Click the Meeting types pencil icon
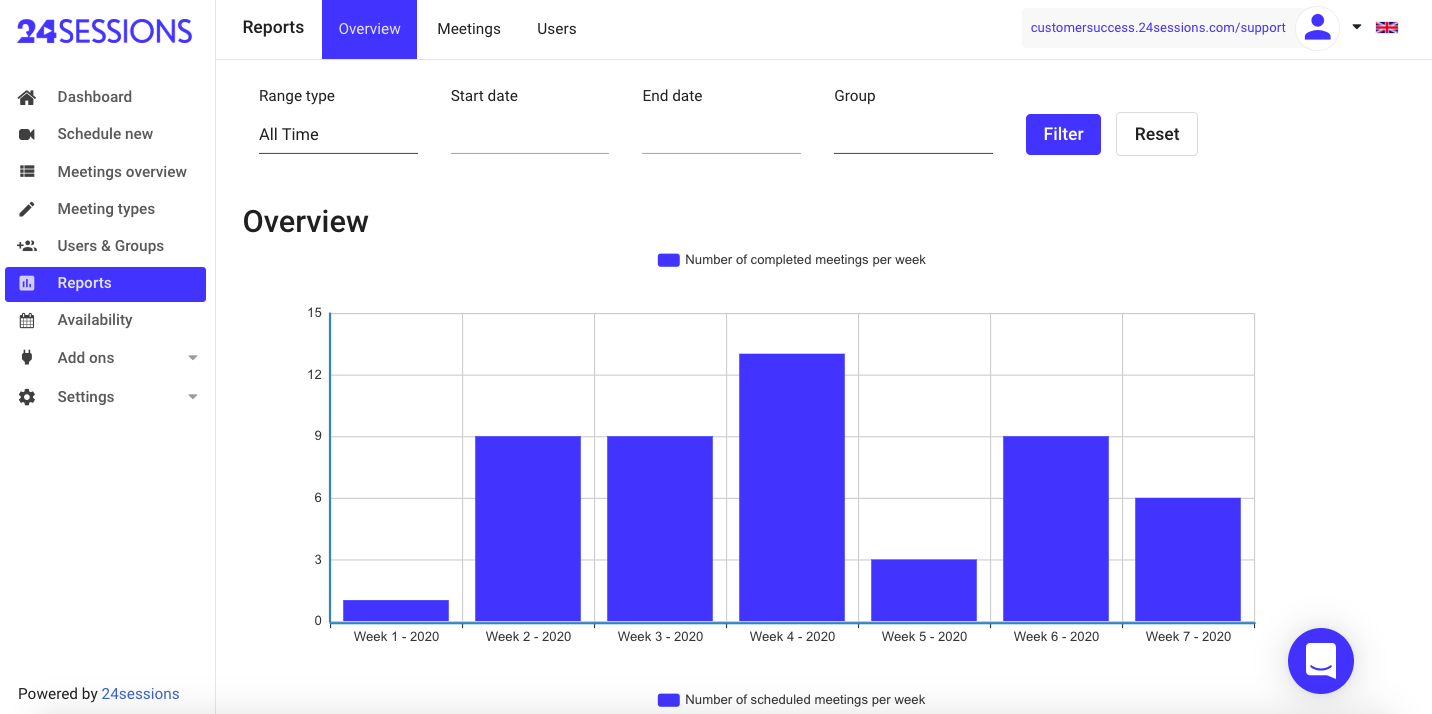Screen dimensions: 1432x714 (27, 209)
